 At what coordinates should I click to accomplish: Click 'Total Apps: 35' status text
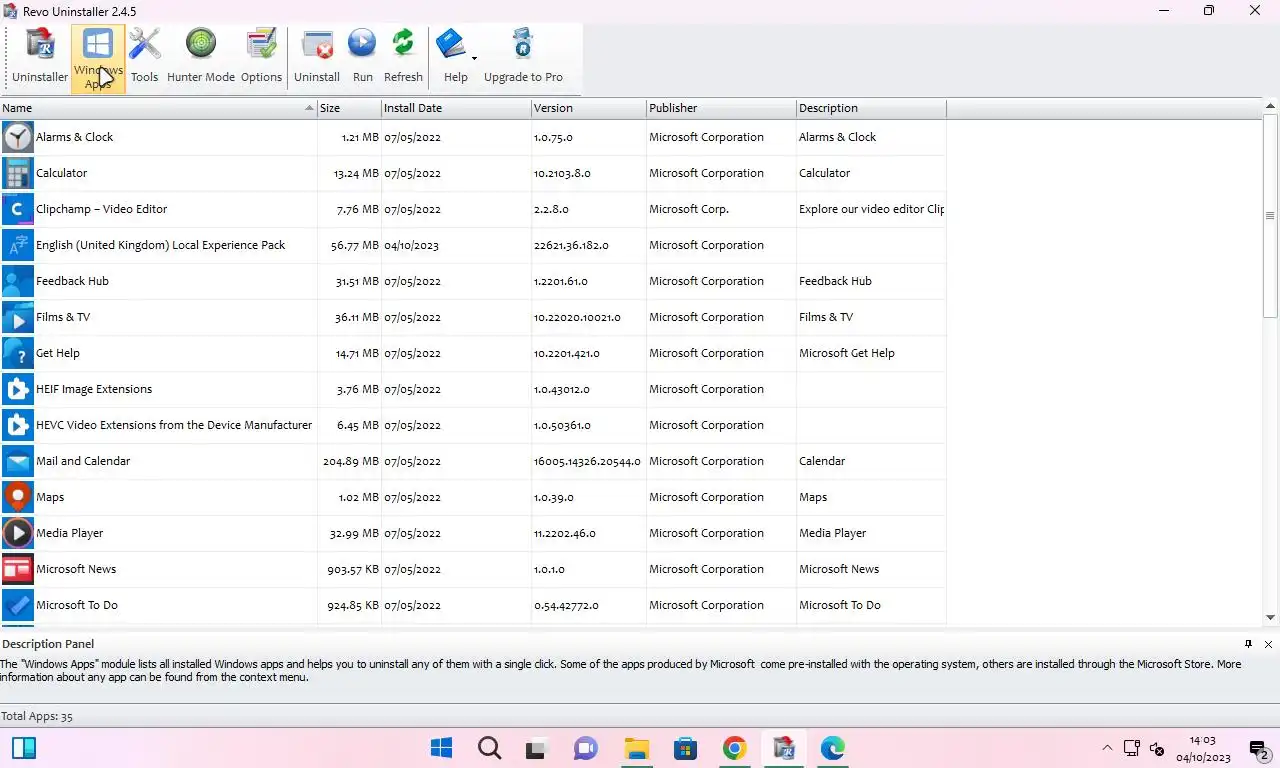(37, 716)
